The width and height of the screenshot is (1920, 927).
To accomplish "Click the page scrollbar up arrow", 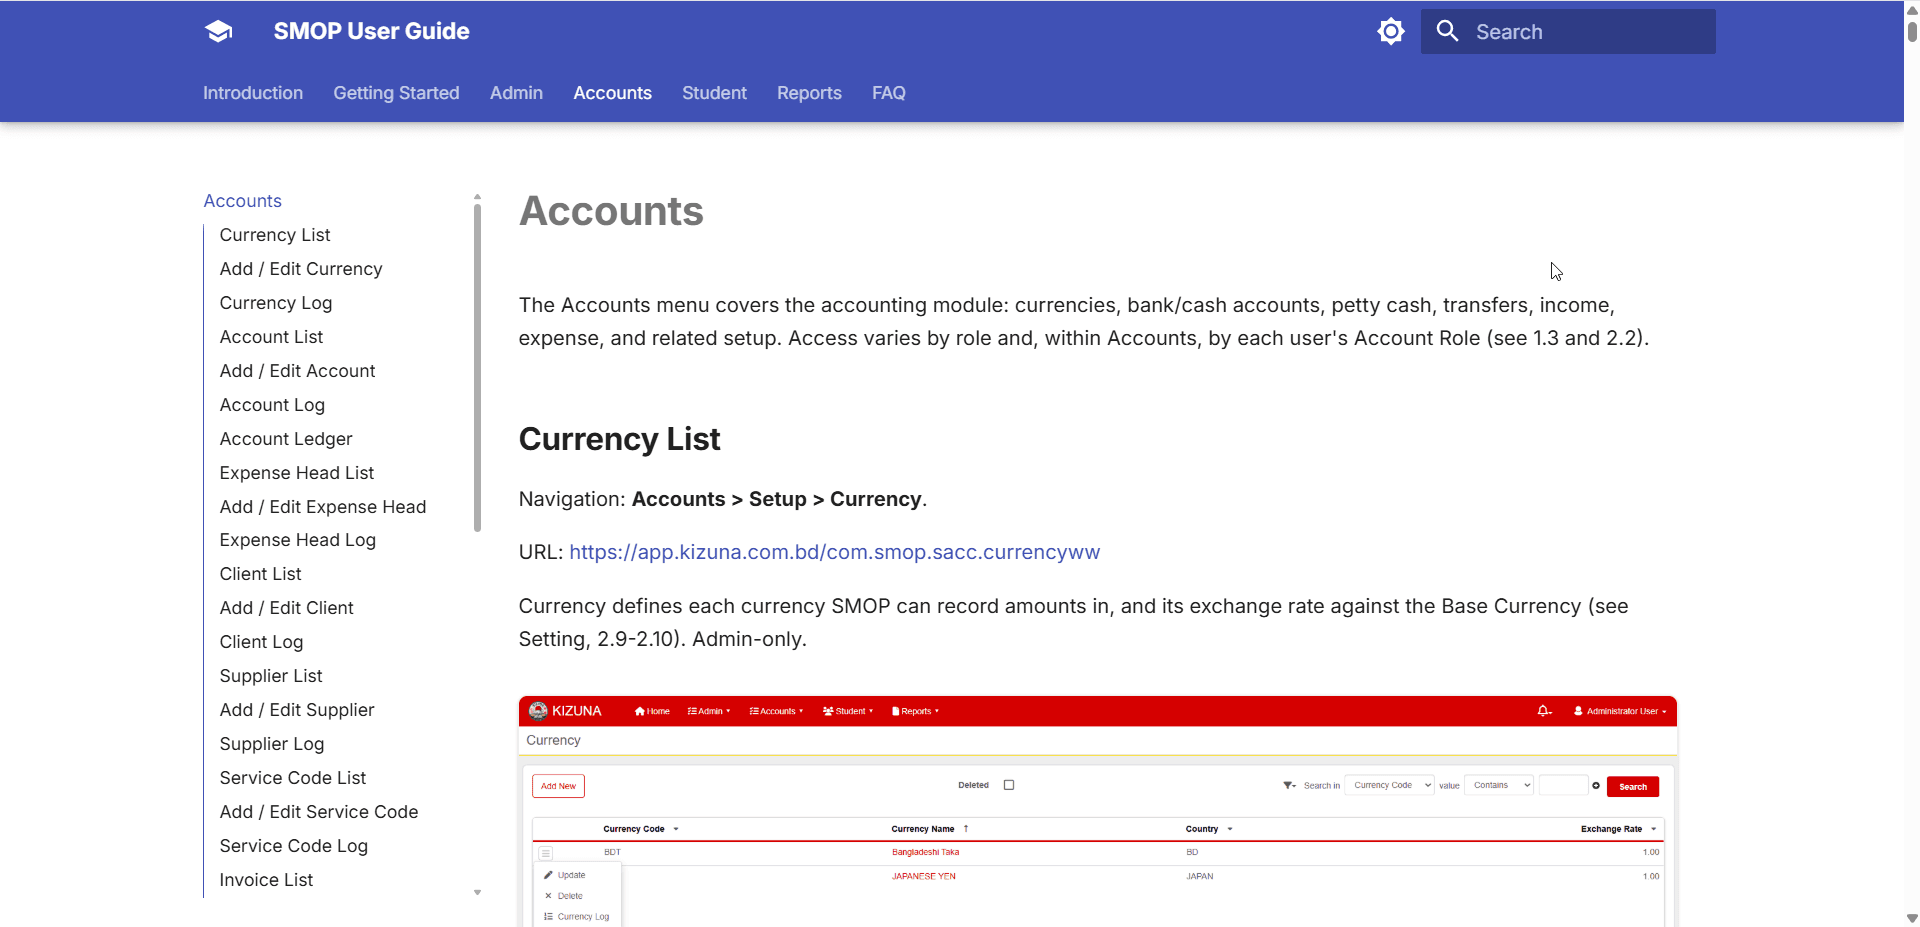I will pos(1912,9).
